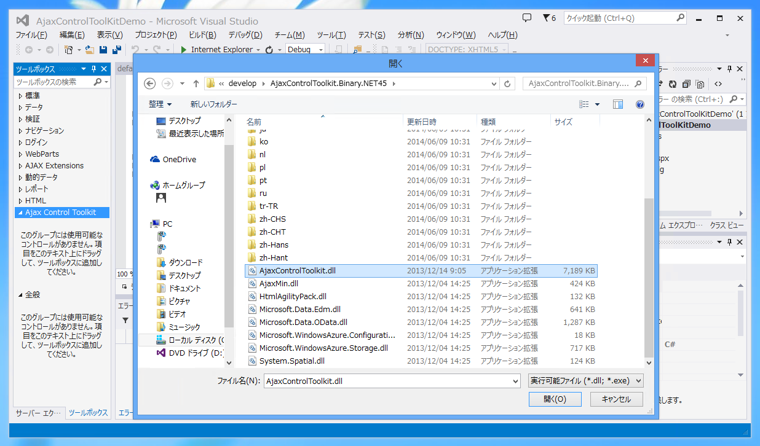Toggle the preview pane icon
The height and width of the screenshot is (446, 760).
tap(618, 104)
